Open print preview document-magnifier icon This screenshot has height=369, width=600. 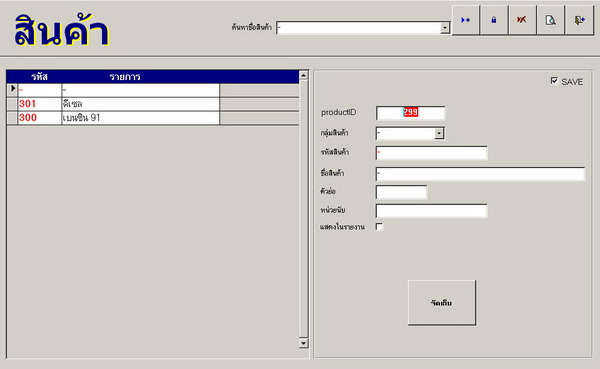(550, 20)
